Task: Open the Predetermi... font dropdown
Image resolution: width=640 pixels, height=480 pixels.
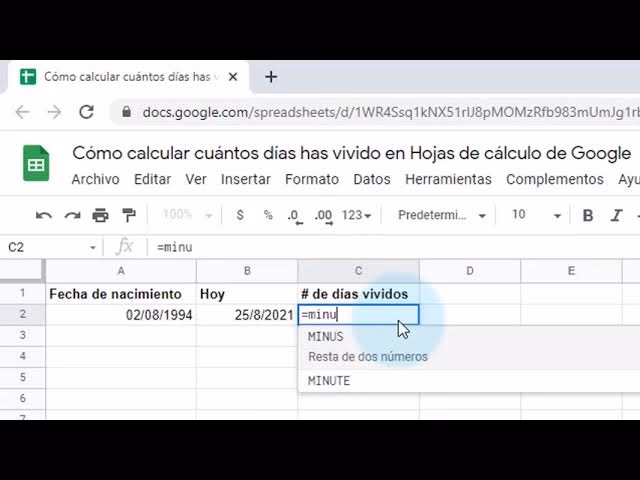Action: (x=442, y=215)
